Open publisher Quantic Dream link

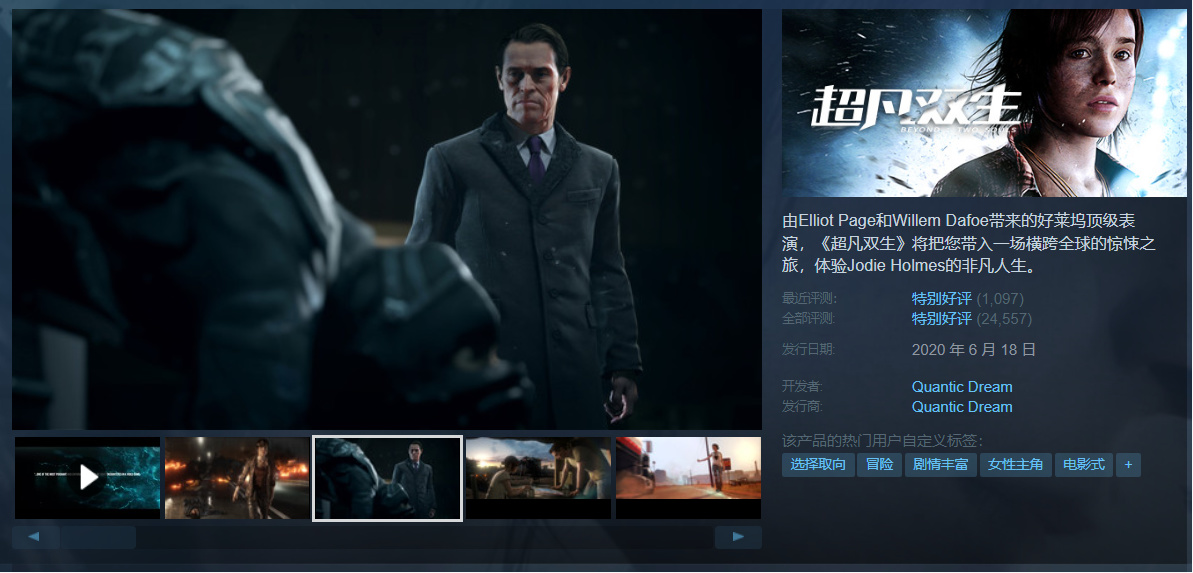click(962, 407)
